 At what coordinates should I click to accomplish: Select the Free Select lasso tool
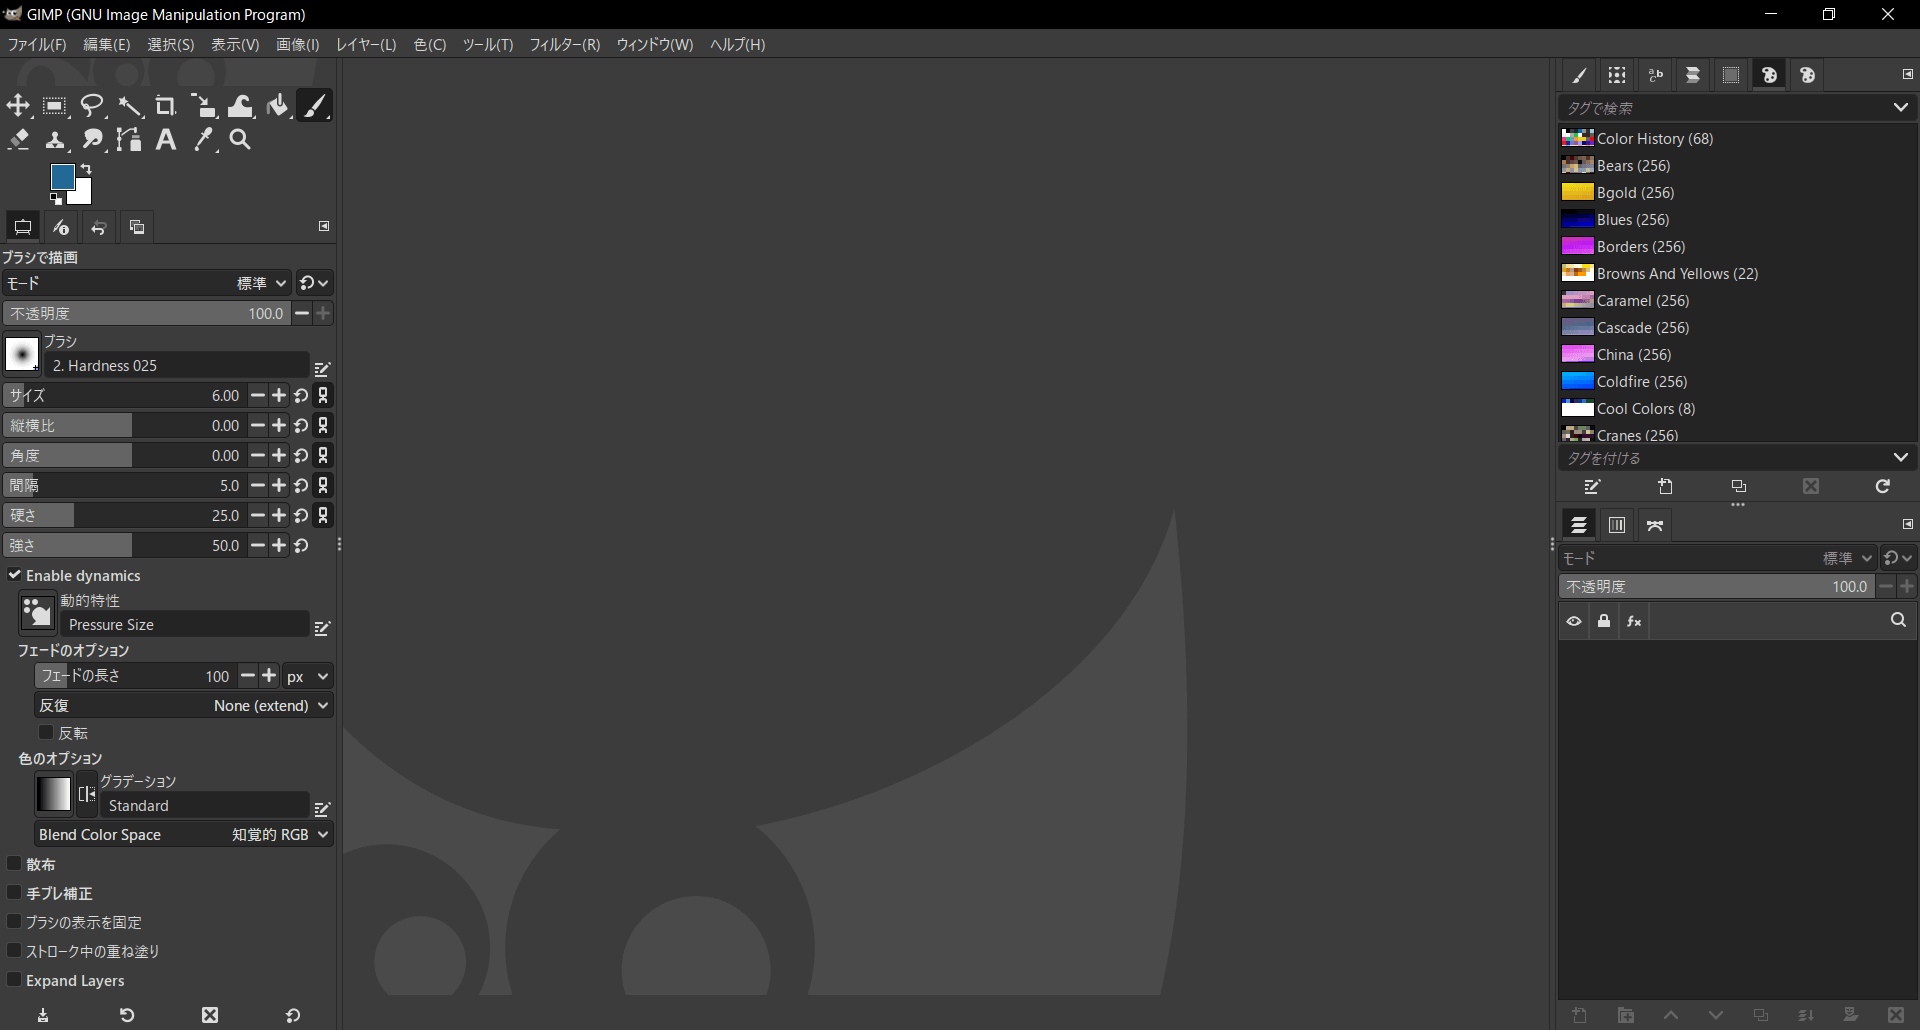point(92,106)
